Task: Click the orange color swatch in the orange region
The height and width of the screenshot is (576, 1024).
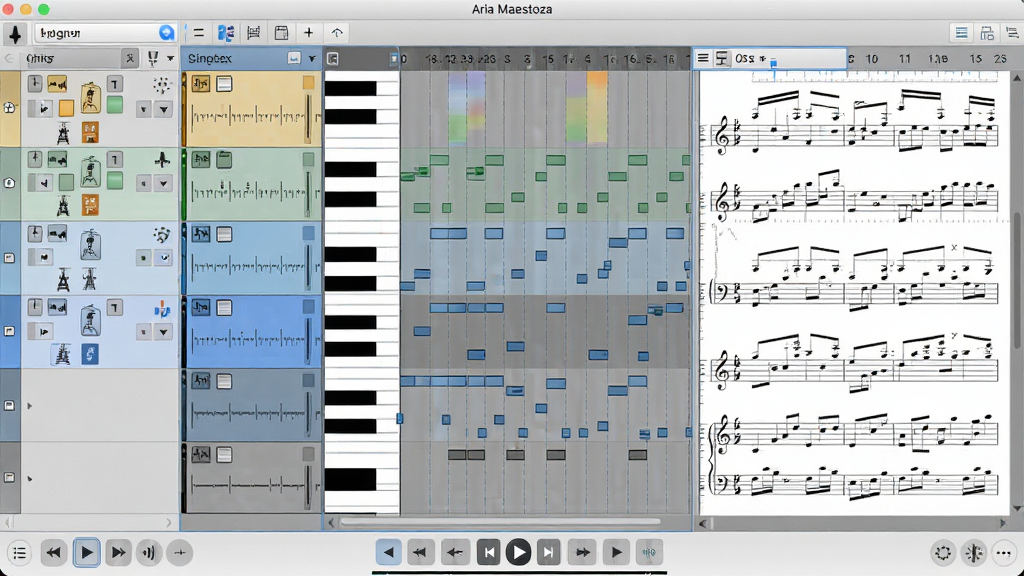Action: 308,82
